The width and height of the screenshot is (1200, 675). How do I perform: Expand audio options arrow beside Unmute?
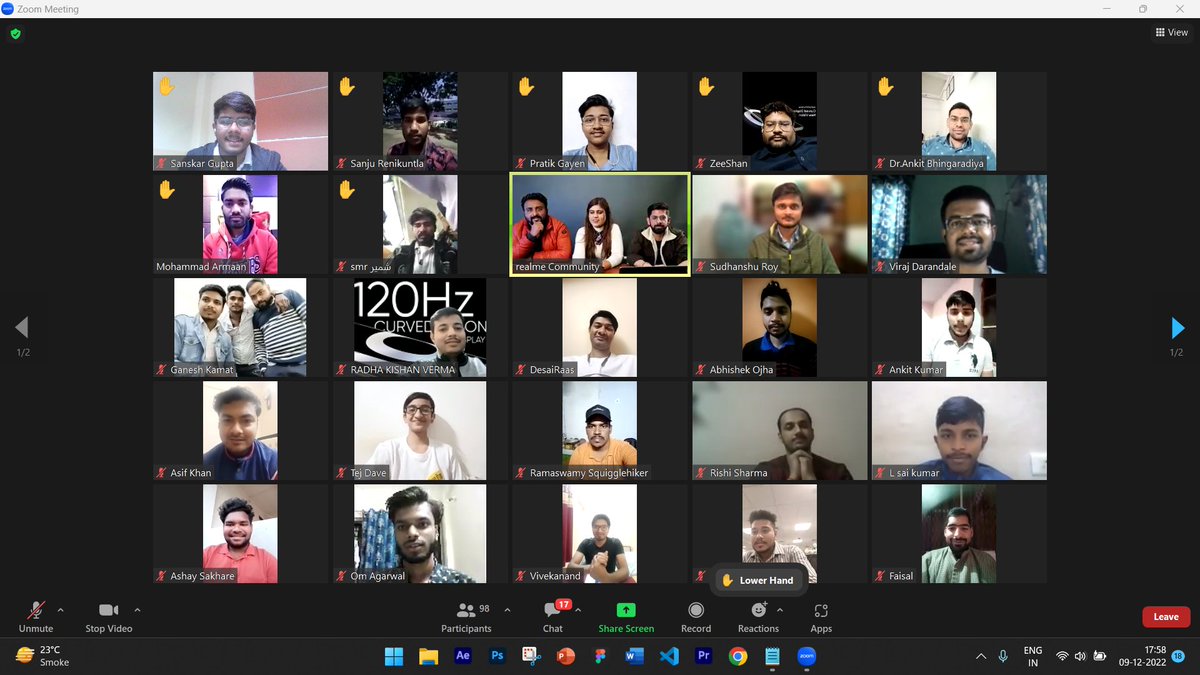61,610
